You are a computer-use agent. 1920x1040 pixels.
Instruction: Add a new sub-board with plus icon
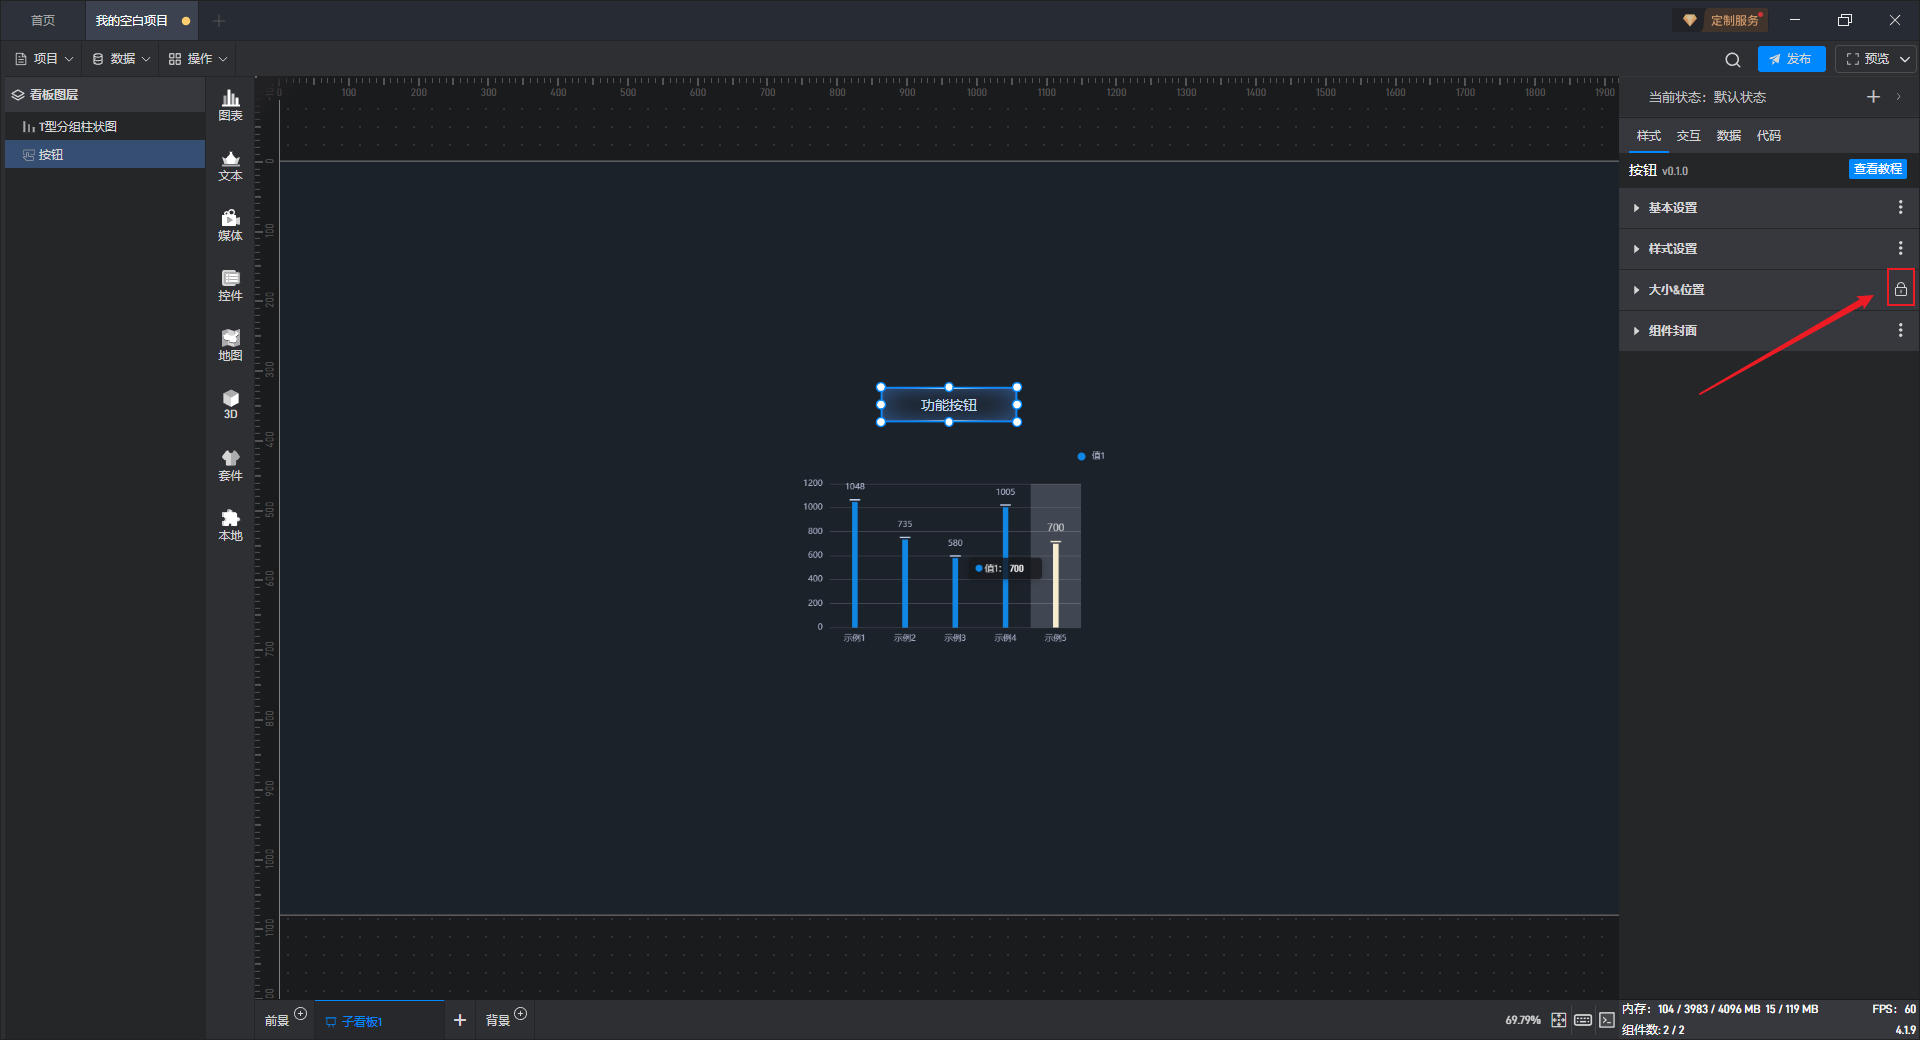(x=460, y=1020)
